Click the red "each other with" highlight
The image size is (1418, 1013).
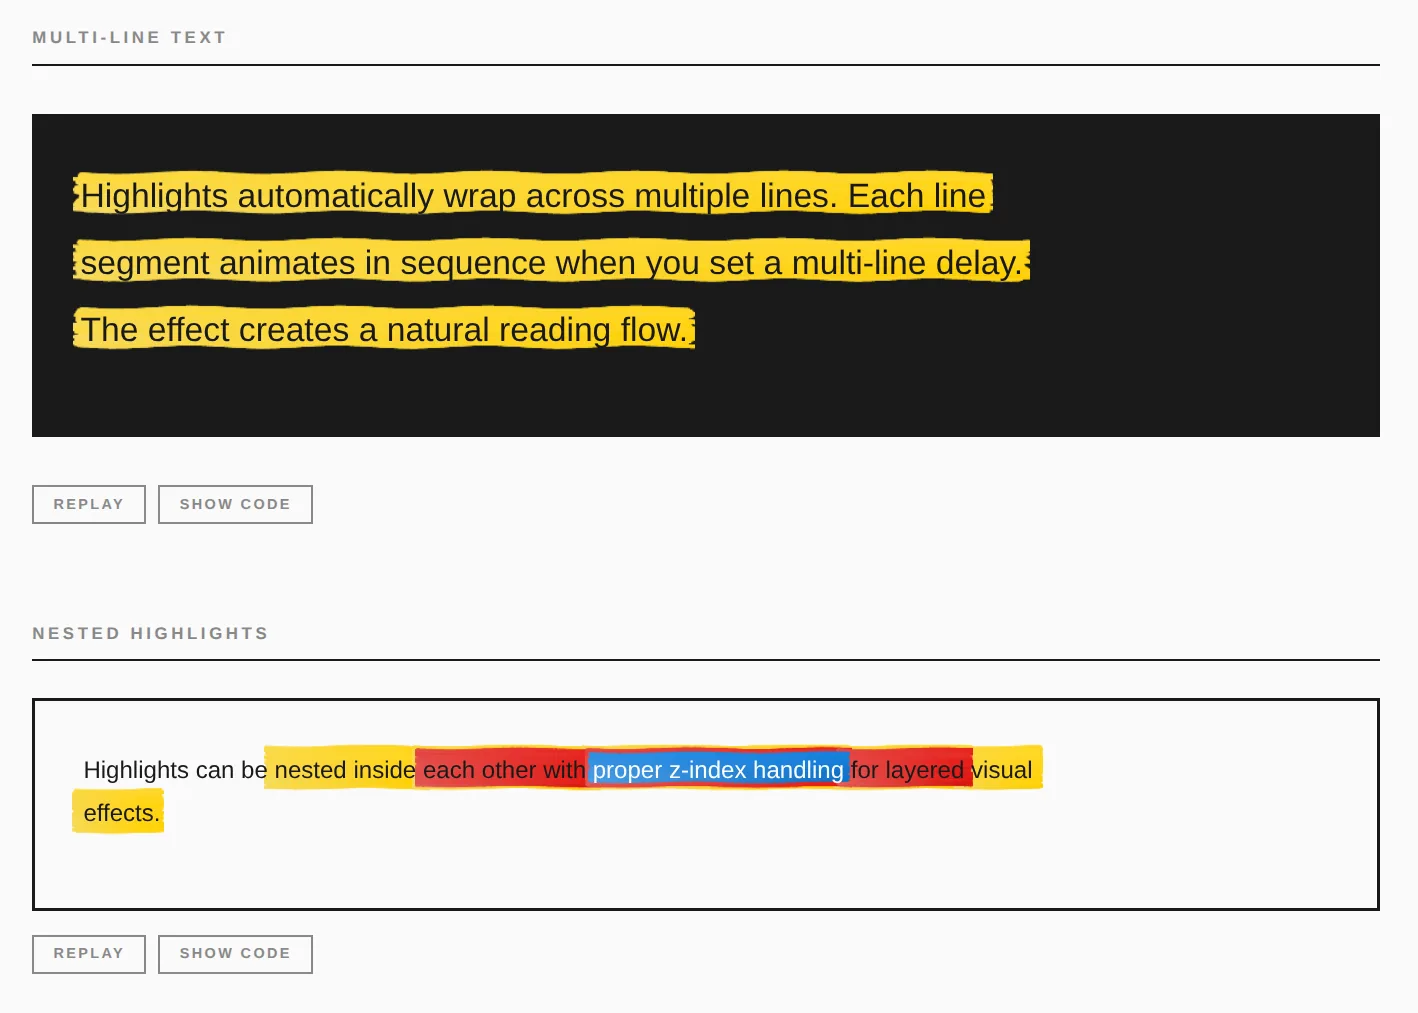click(502, 770)
